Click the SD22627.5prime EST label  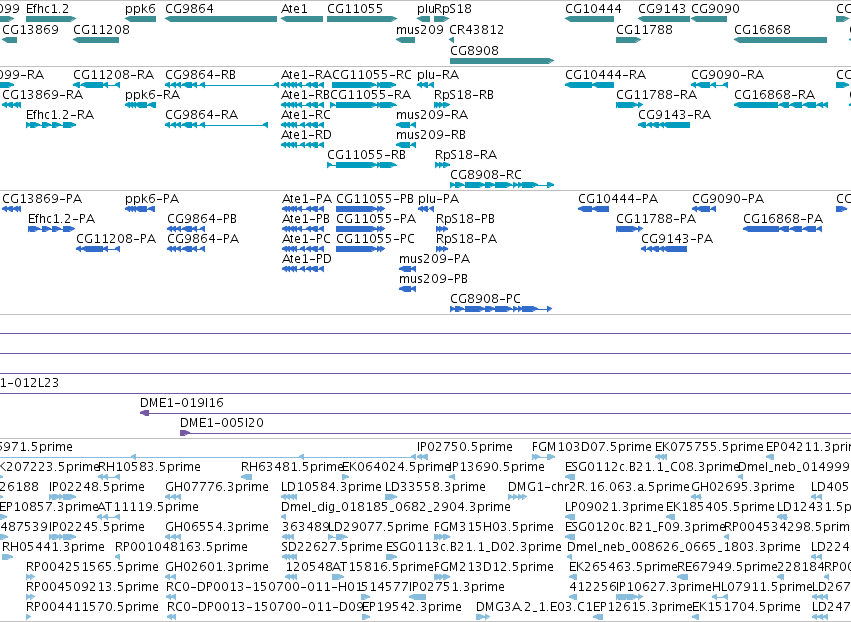[332, 547]
